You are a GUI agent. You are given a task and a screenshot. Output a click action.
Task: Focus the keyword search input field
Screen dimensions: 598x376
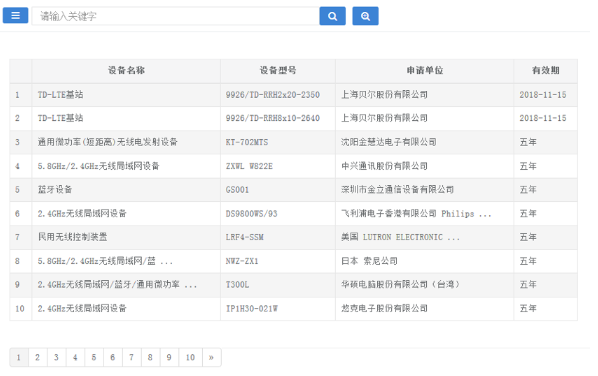coord(175,16)
